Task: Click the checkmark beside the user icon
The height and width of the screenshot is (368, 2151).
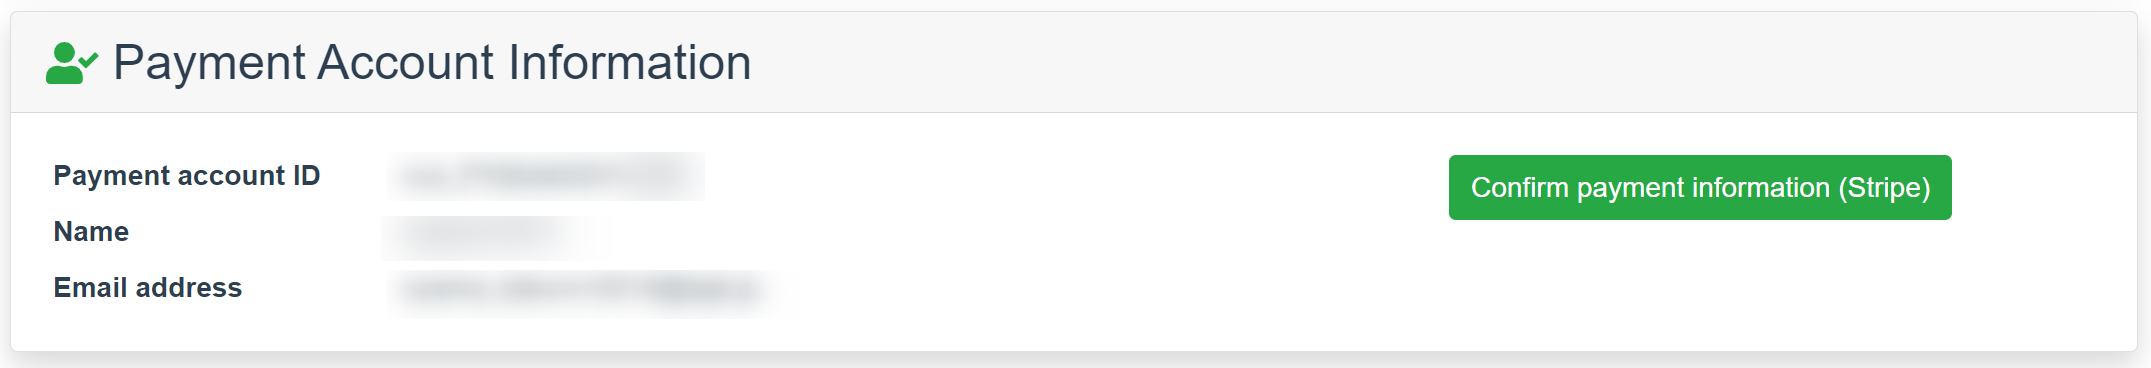Action: [x=89, y=59]
